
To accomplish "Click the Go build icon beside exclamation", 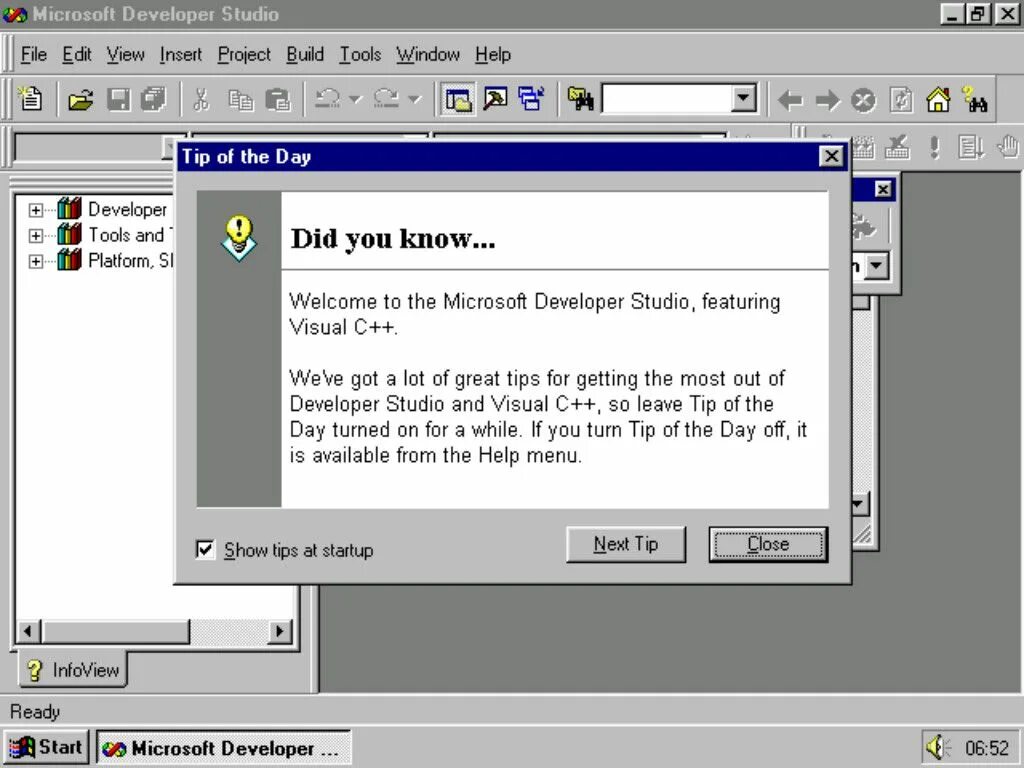I will [x=971, y=147].
